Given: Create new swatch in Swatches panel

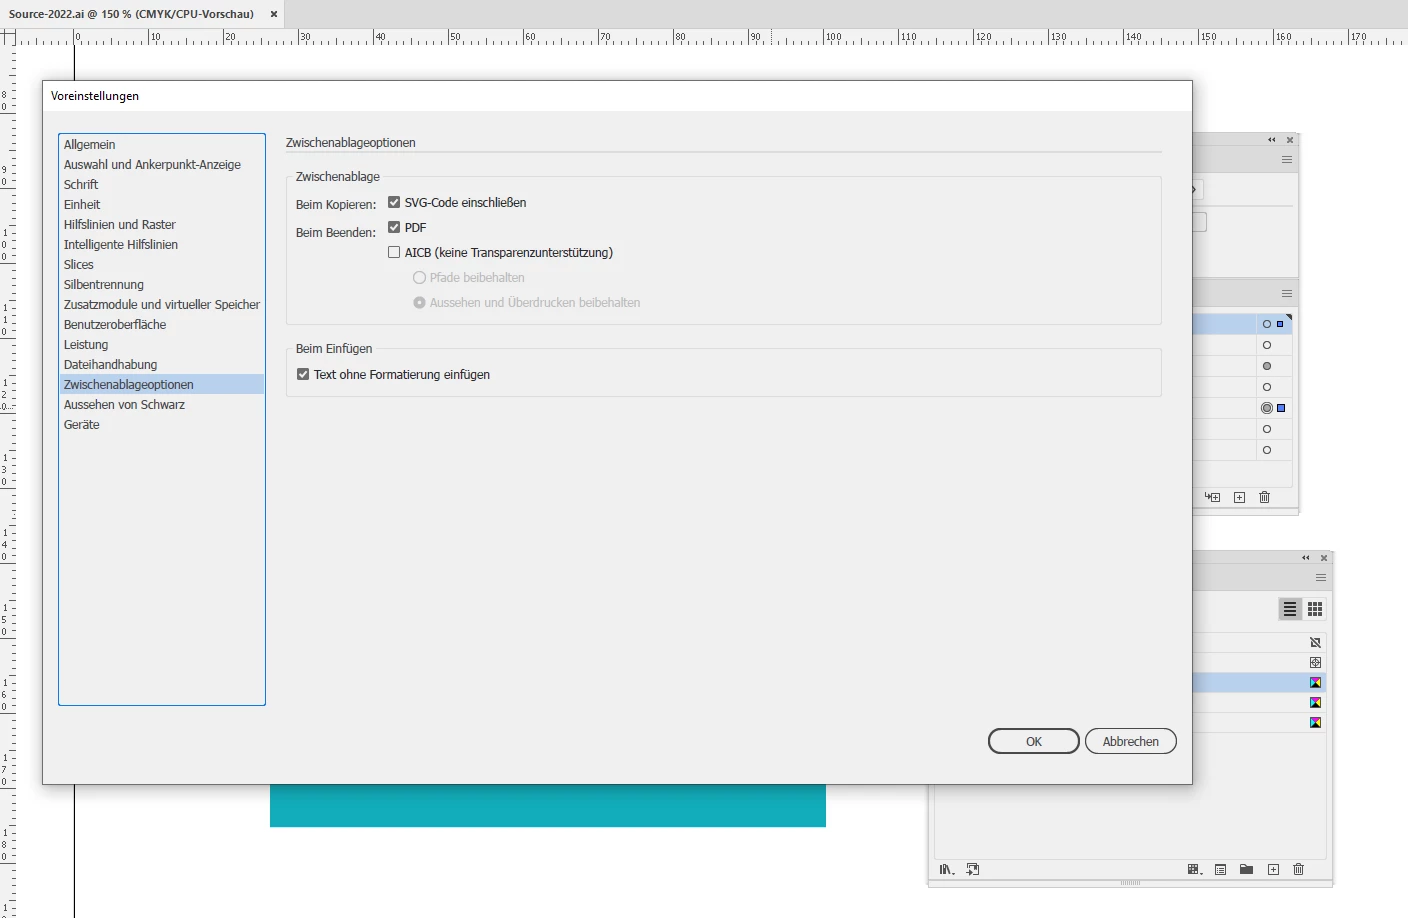Looking at the screenshot, I should tap(1273, 870).
